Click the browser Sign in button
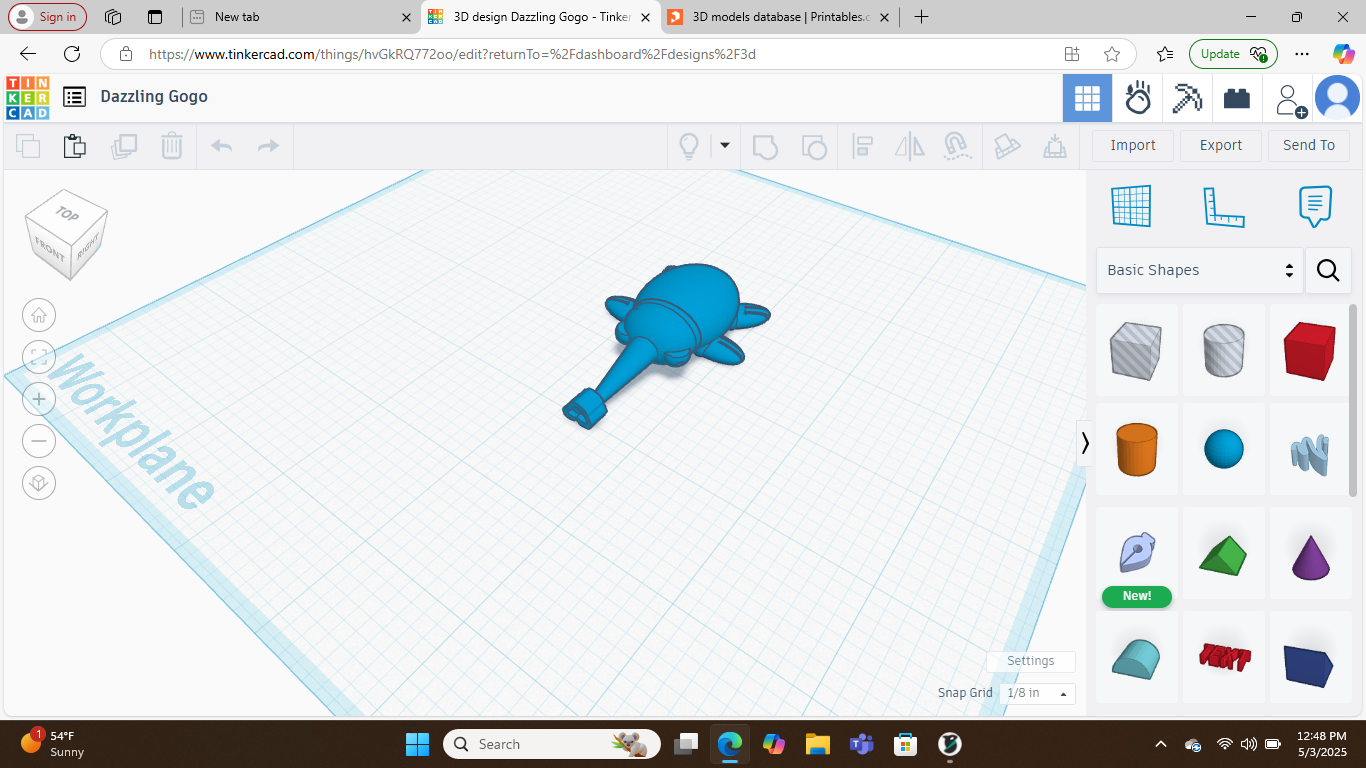This screenshot has width=1366, height=768. (47, 17)
